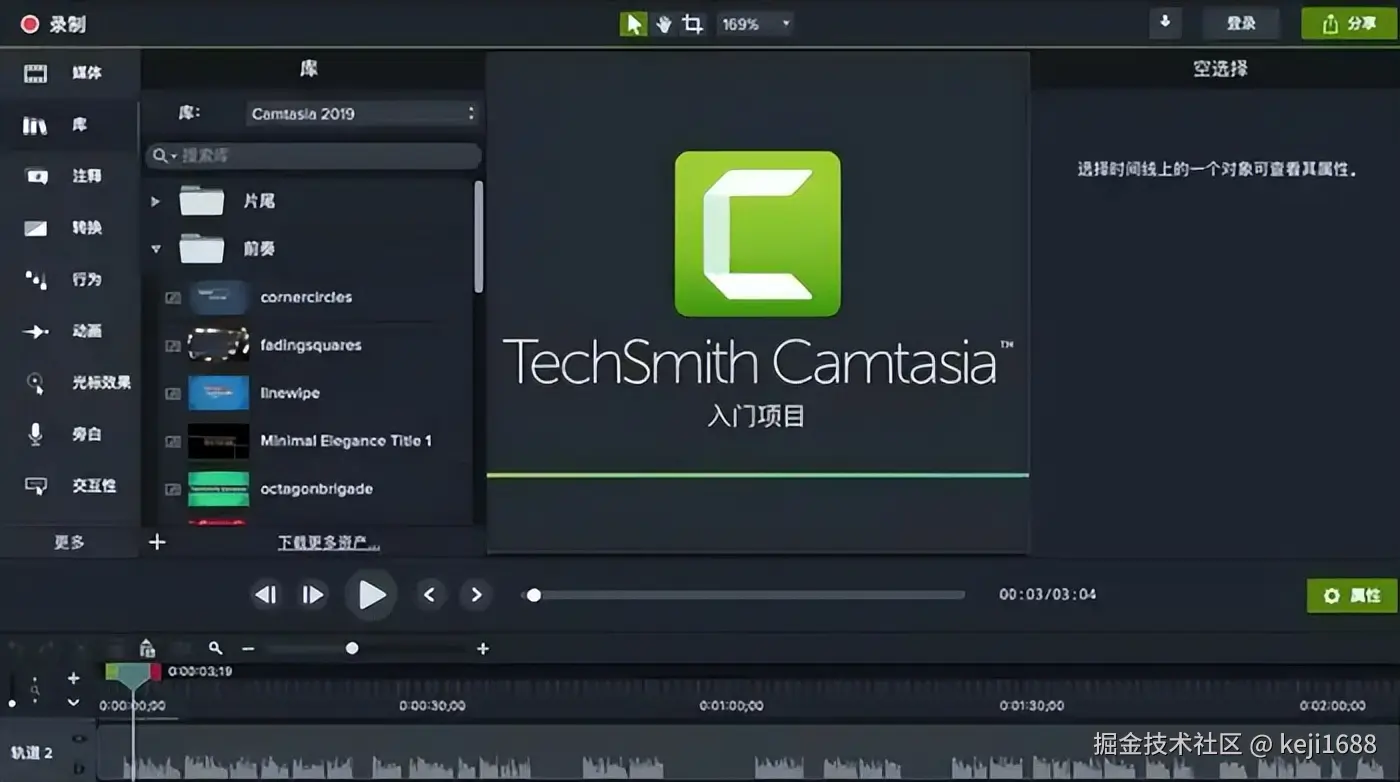Click the timeline zoom slider handle

(x=352, y=648)
